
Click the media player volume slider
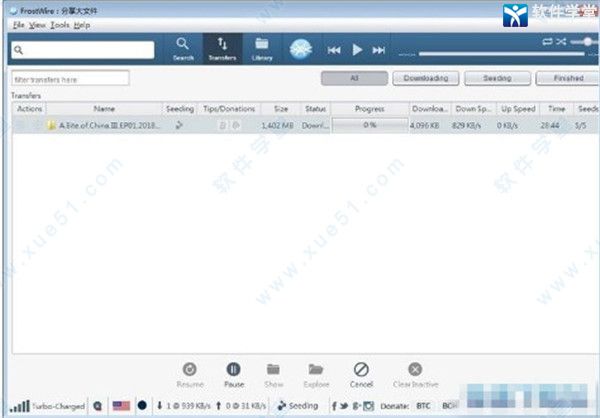point(500,53)
